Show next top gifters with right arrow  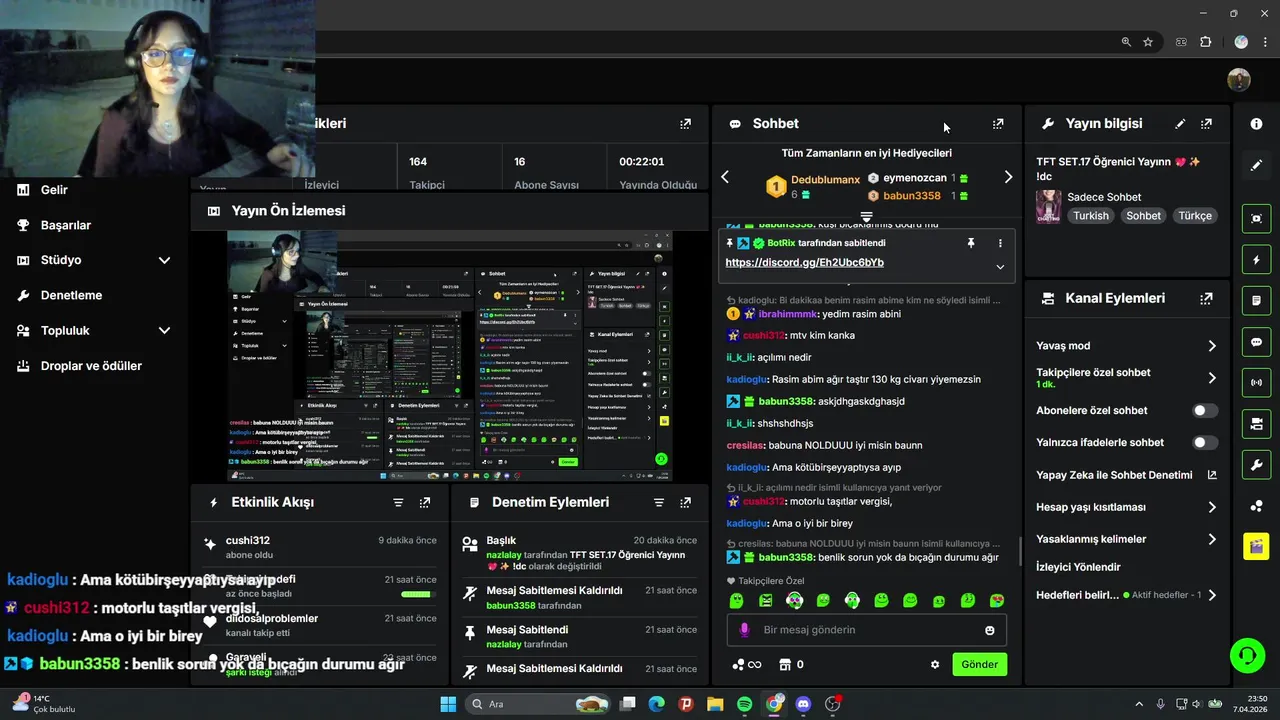[x=1008, y=177]
